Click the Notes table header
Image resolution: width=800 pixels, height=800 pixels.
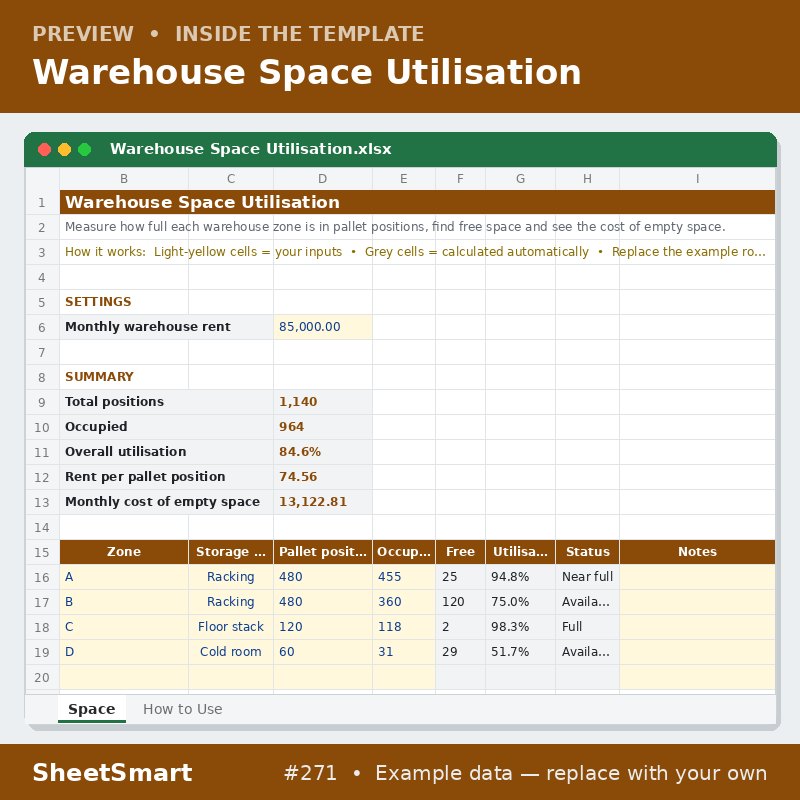click(697, 552)
